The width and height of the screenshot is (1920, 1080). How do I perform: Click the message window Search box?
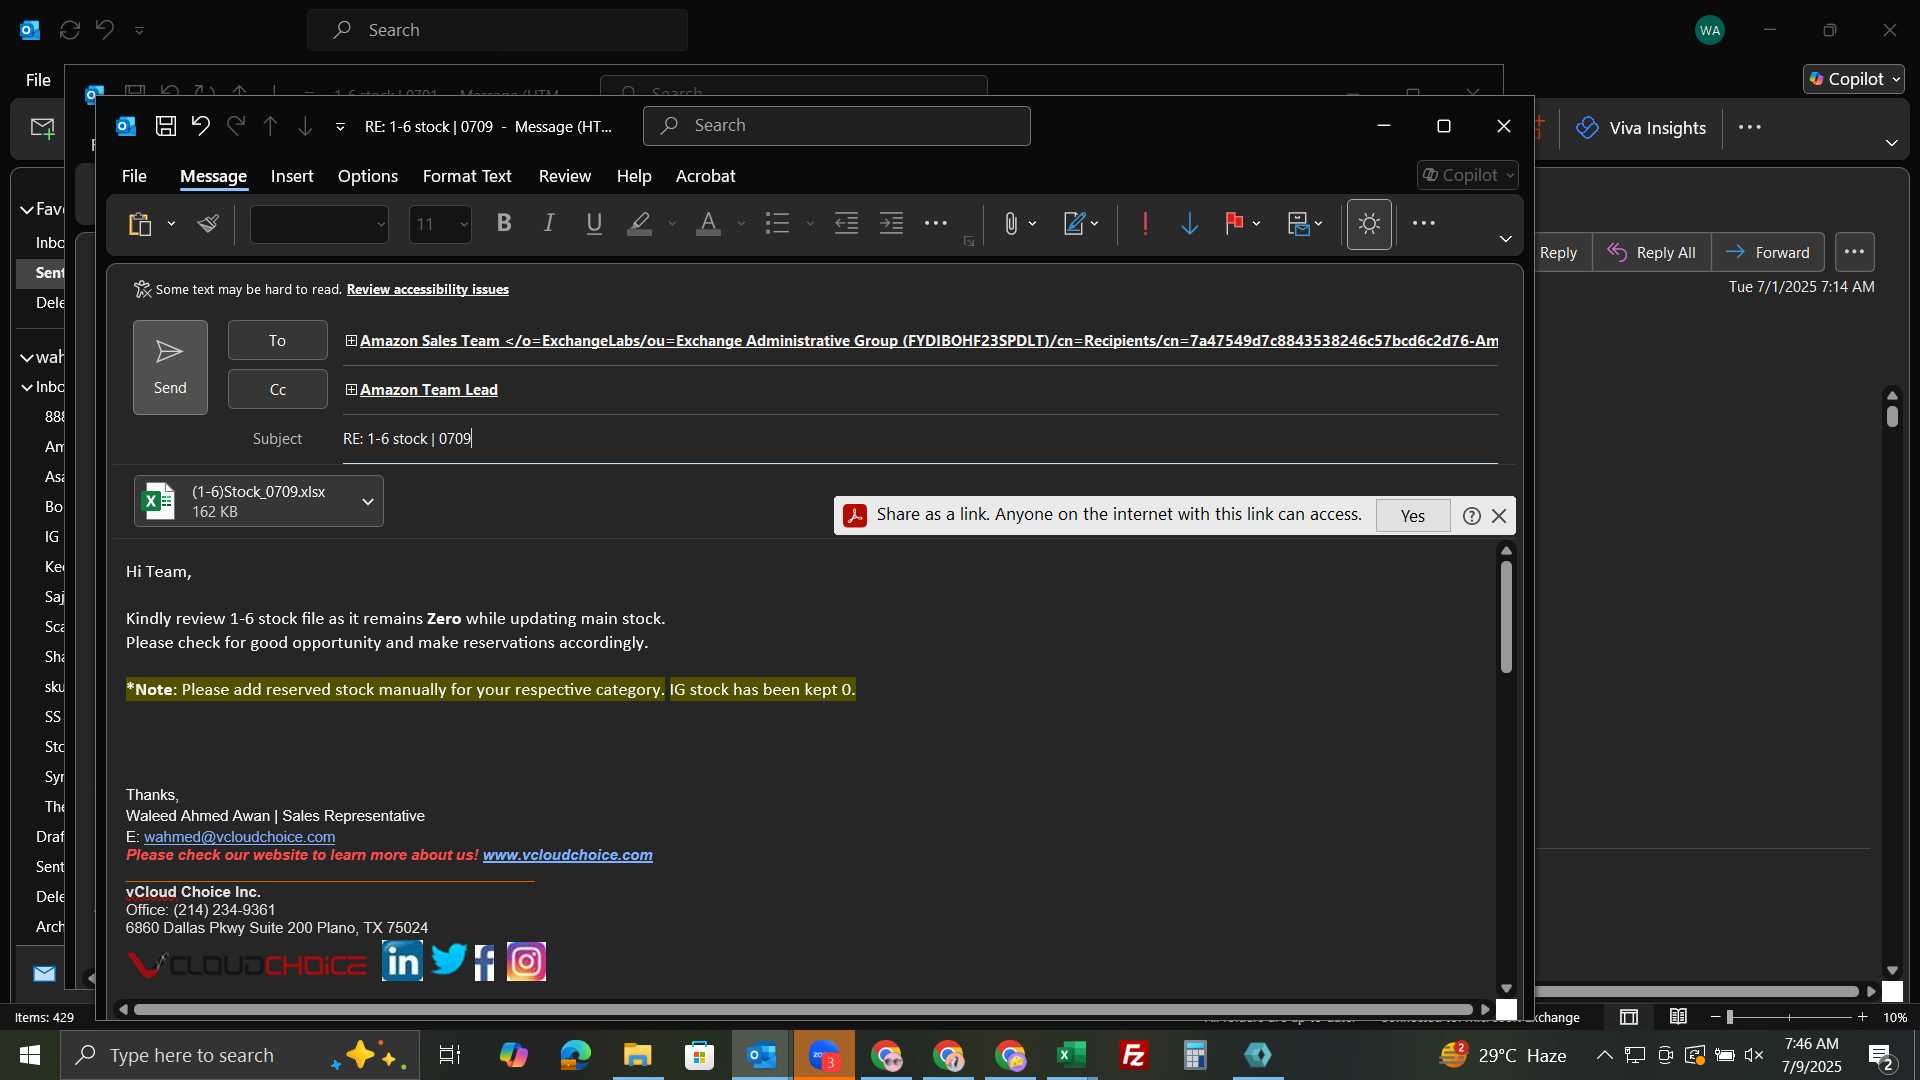[837, 126]
